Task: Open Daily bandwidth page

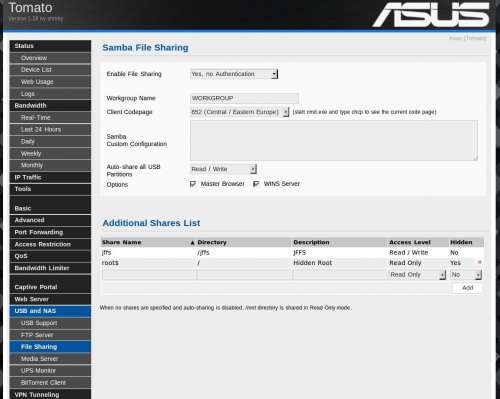Action: [50, 141]
